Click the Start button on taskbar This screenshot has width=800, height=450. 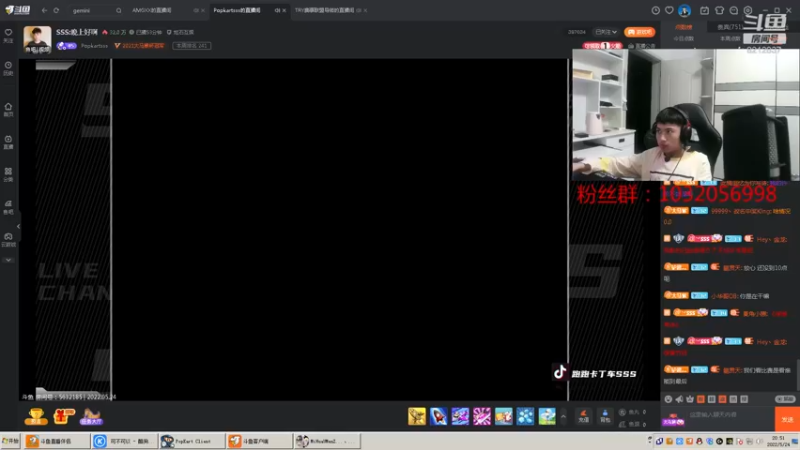pos(10,441)
